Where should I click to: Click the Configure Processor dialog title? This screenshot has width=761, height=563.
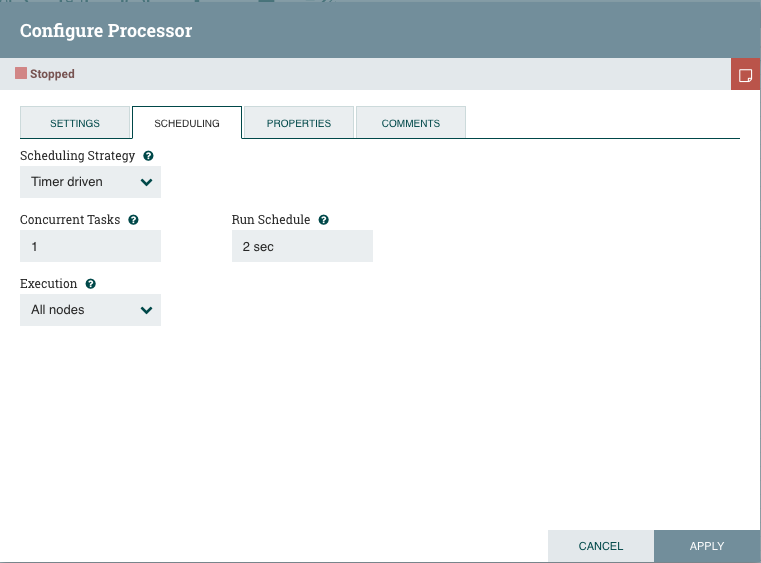(106, 30)
